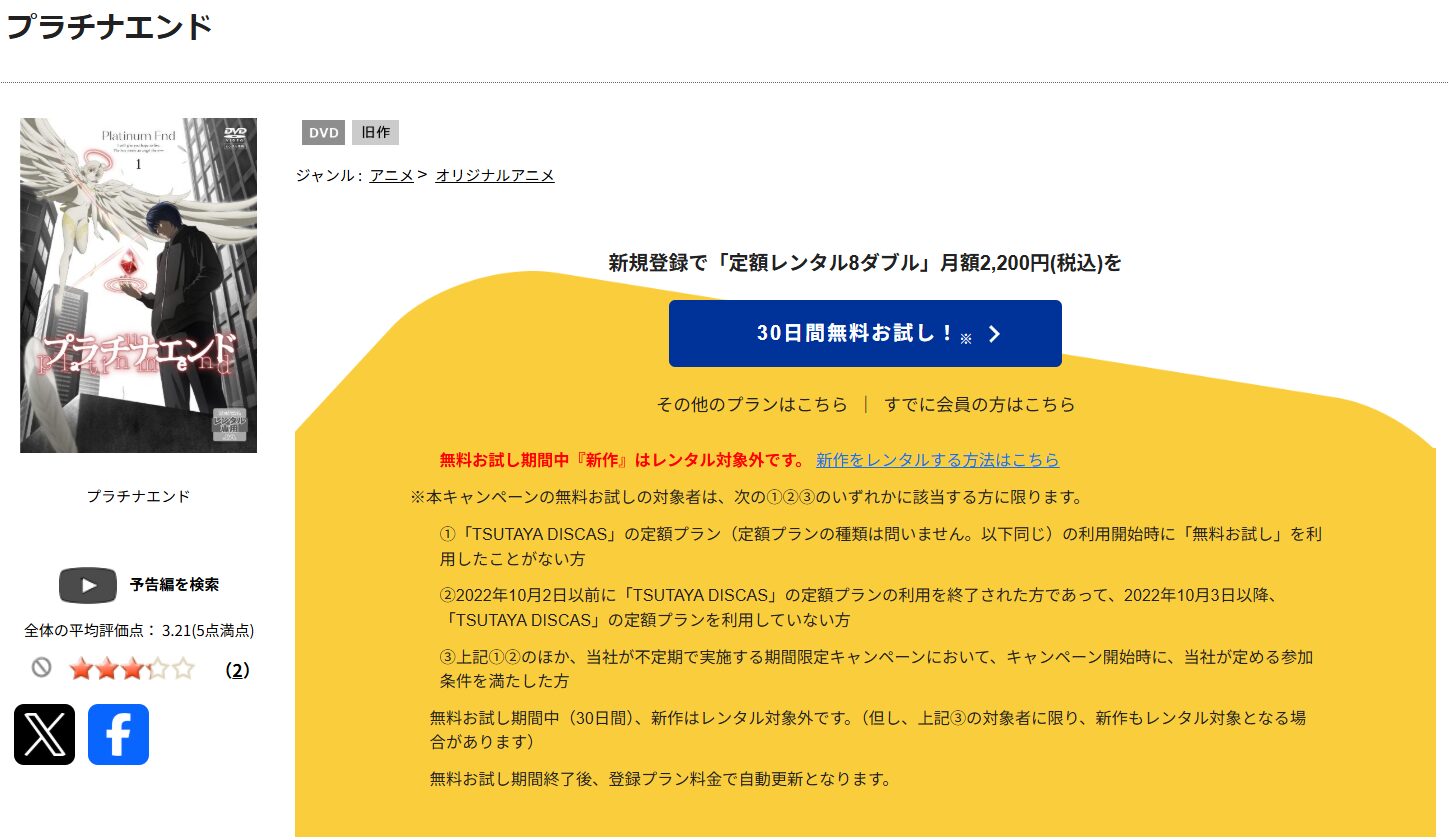Click the 全体の平均評価点 3.21 text
Image resolution: width=1448 pixels, height=840 pixels.
[x=139, y=631]
